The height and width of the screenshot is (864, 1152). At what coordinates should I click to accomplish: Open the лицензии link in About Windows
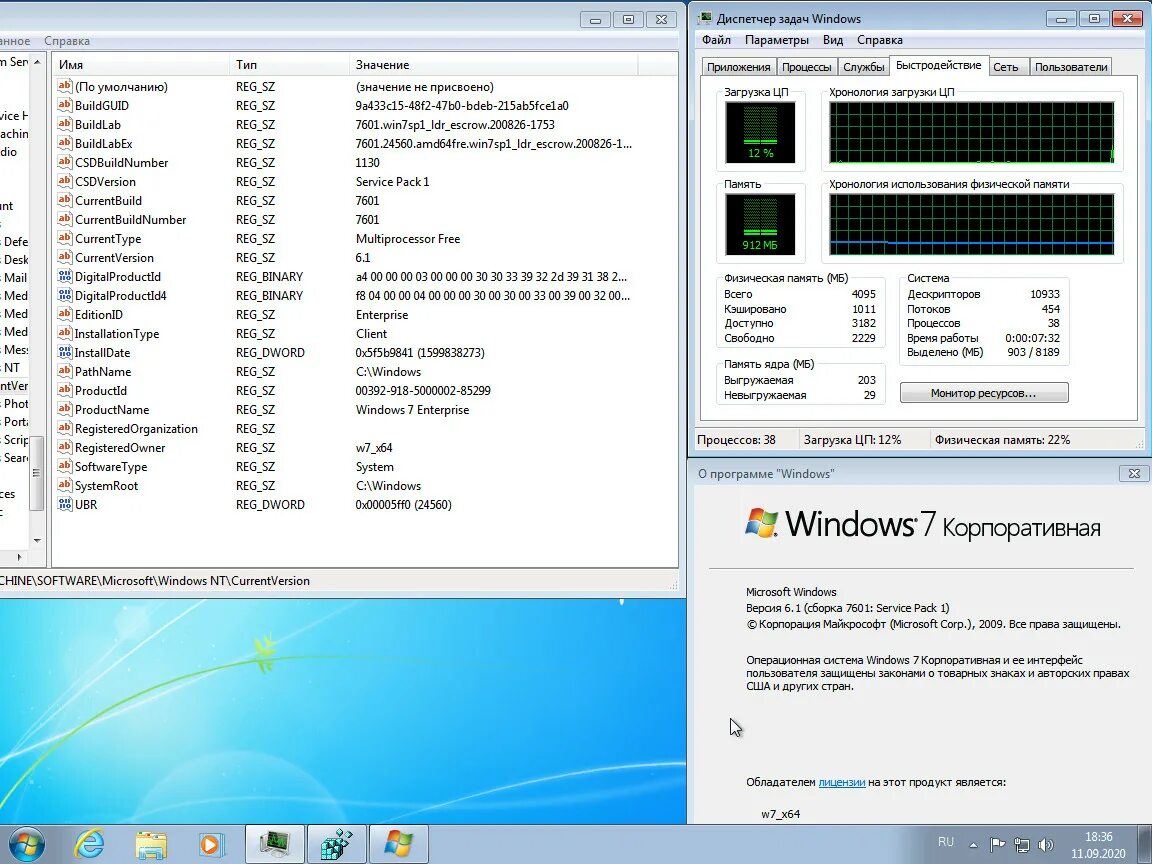841,782
